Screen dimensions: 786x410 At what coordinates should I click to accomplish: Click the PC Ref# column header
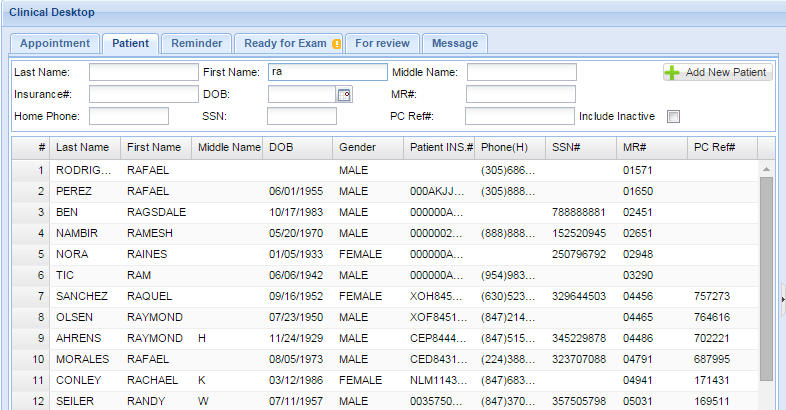(x=722, y=147)
